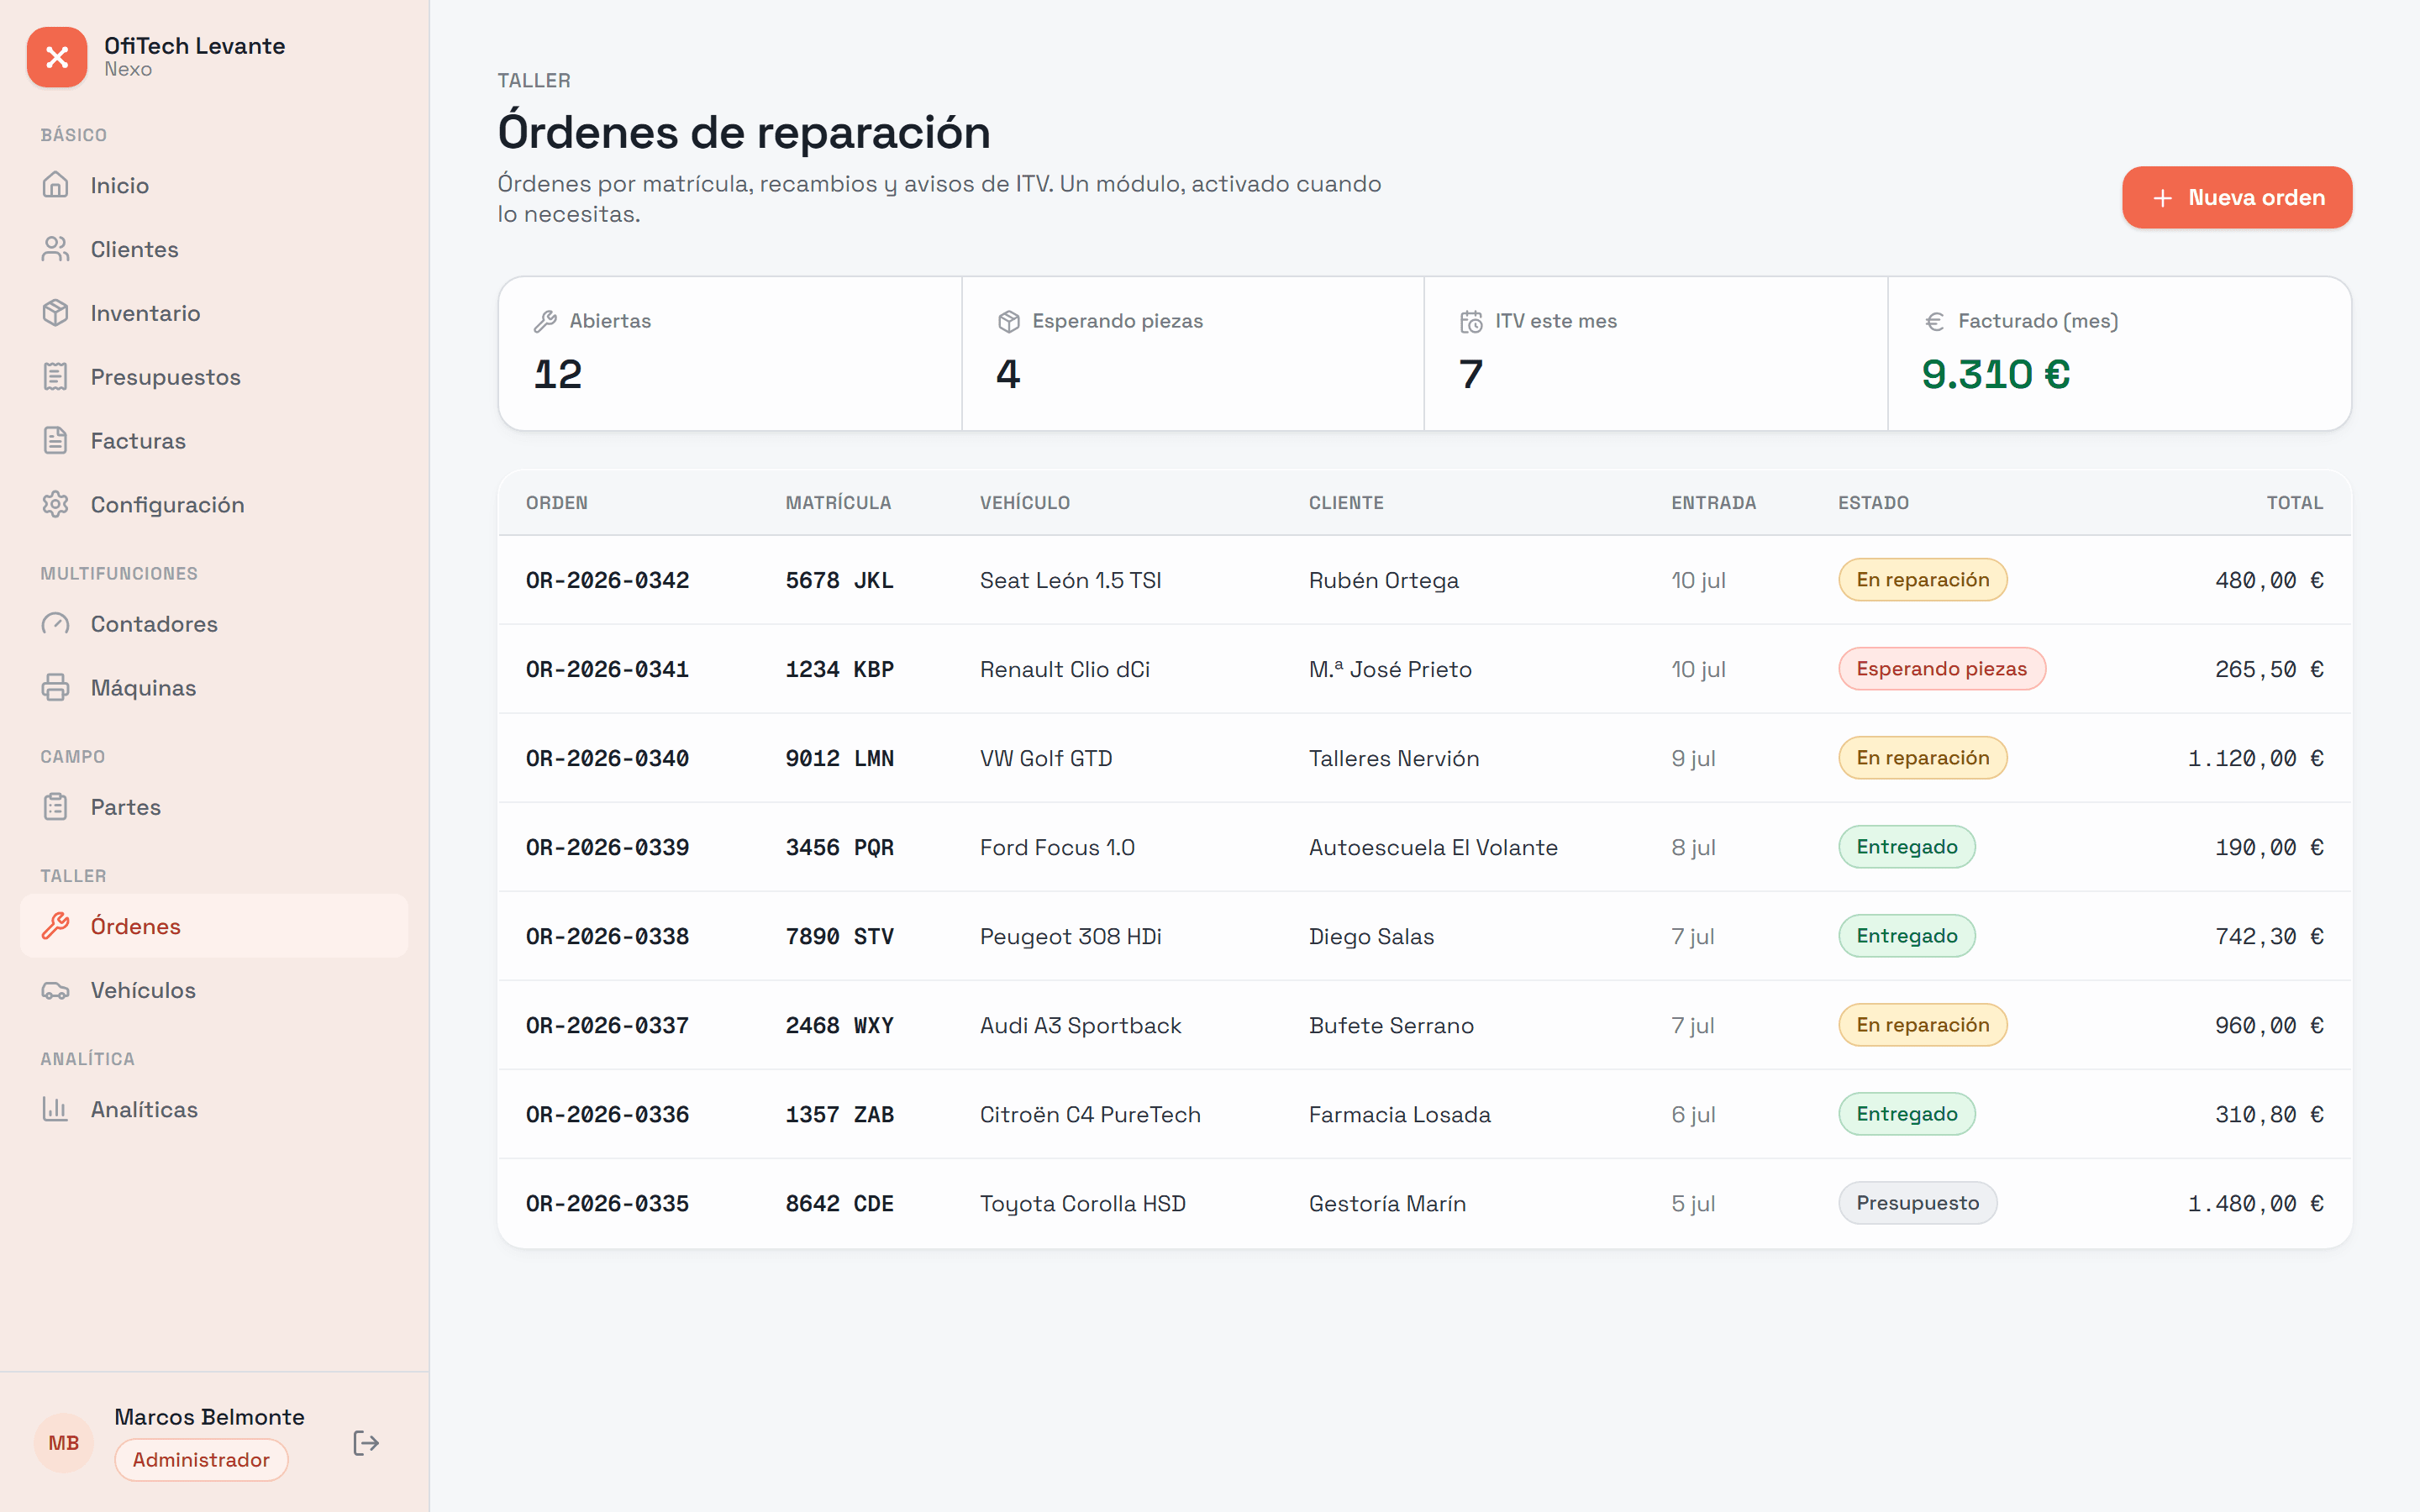Click the plus icon on Nueva orden

click(2163, 198)
